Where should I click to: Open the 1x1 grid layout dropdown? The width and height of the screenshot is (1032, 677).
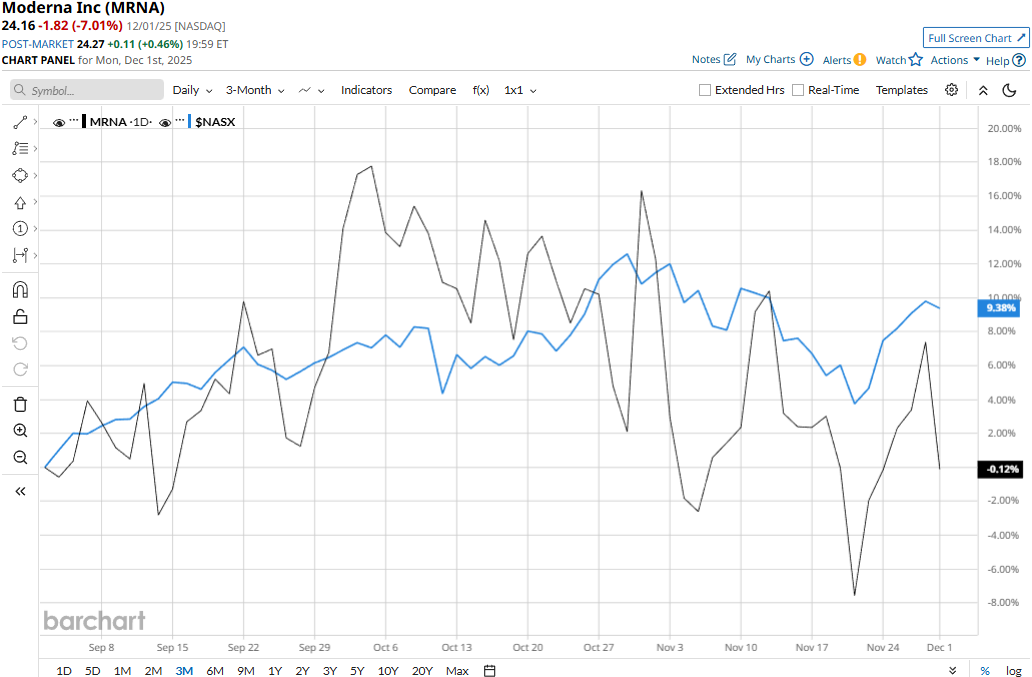[x=520, y=90]
